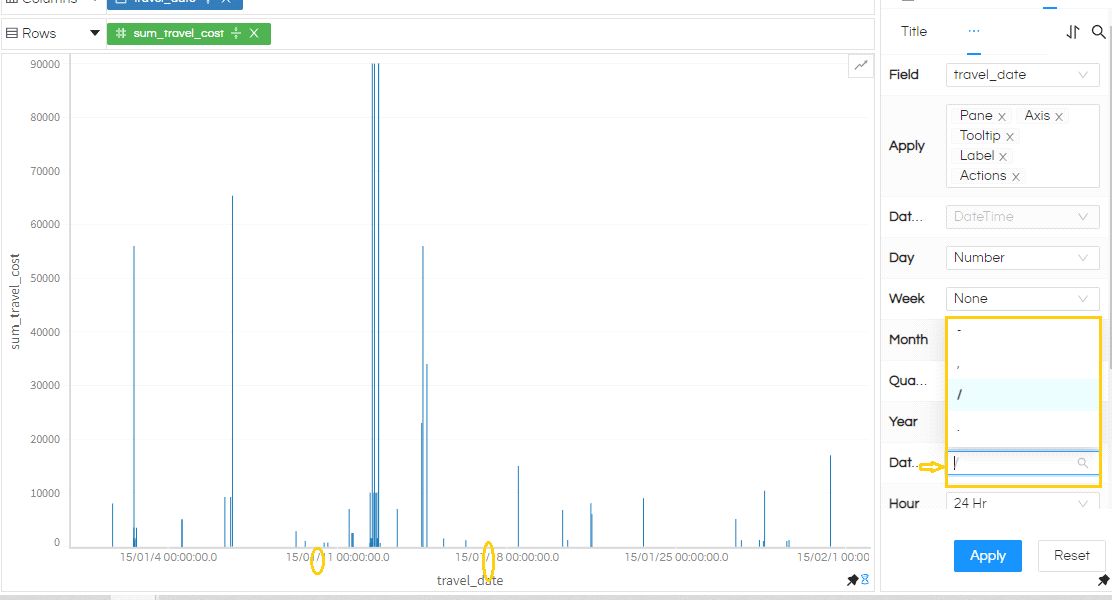Screen dimensions: 1112x600
Task: Click the magnifier inside the date separator field
Action: 1083,463
